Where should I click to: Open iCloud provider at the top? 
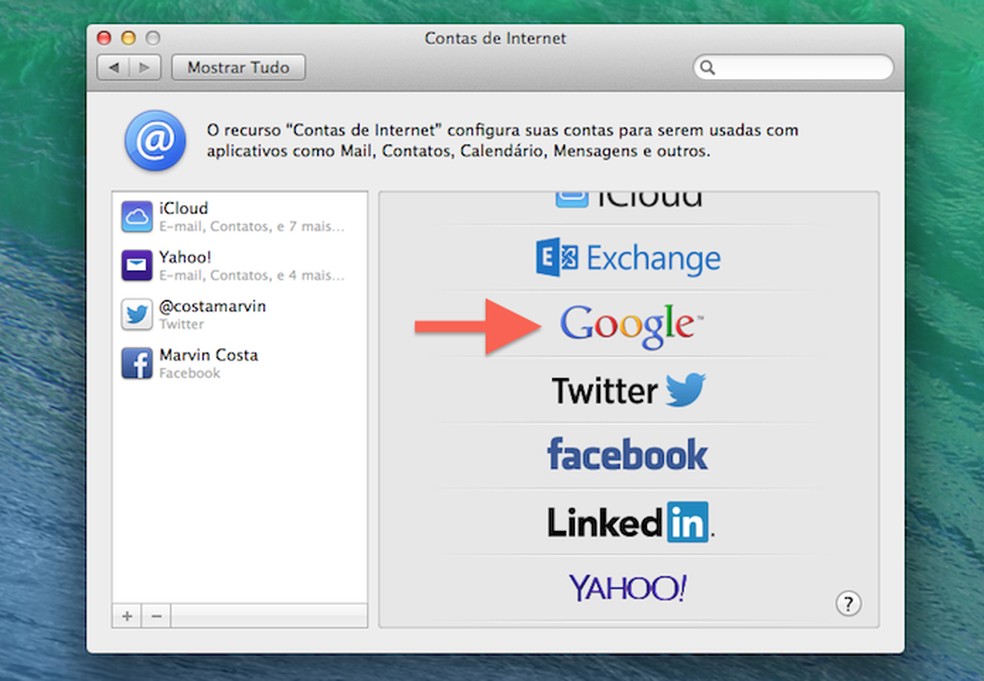click(628, 195)
